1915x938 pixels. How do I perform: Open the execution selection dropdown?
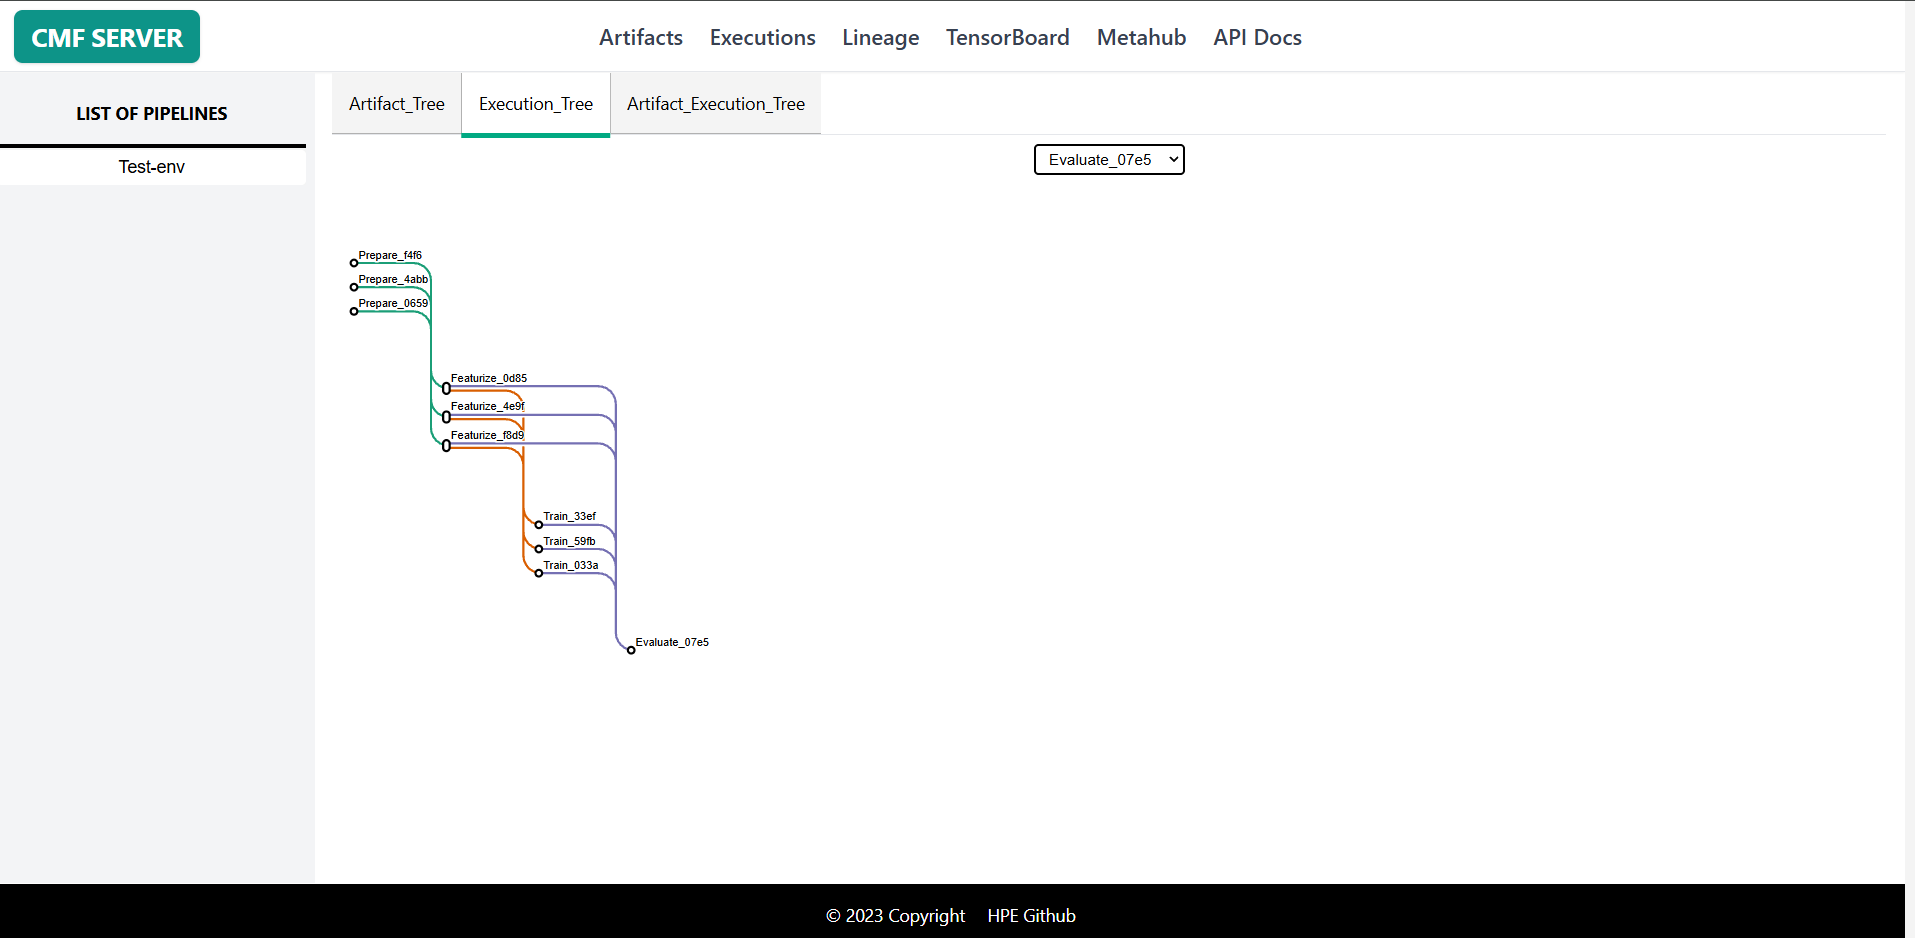(1109, 159)
